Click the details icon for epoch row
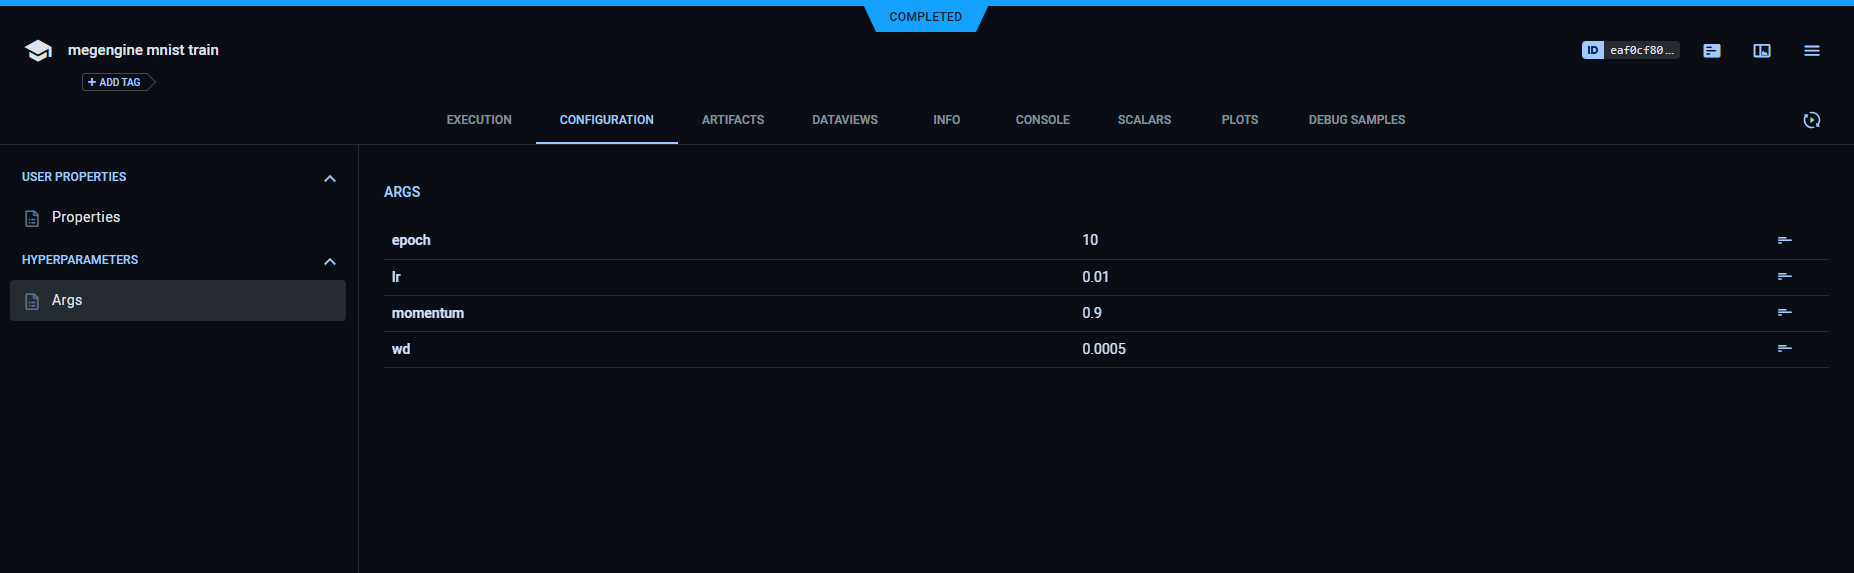 pyautogui.click(x=1784, y=240)
